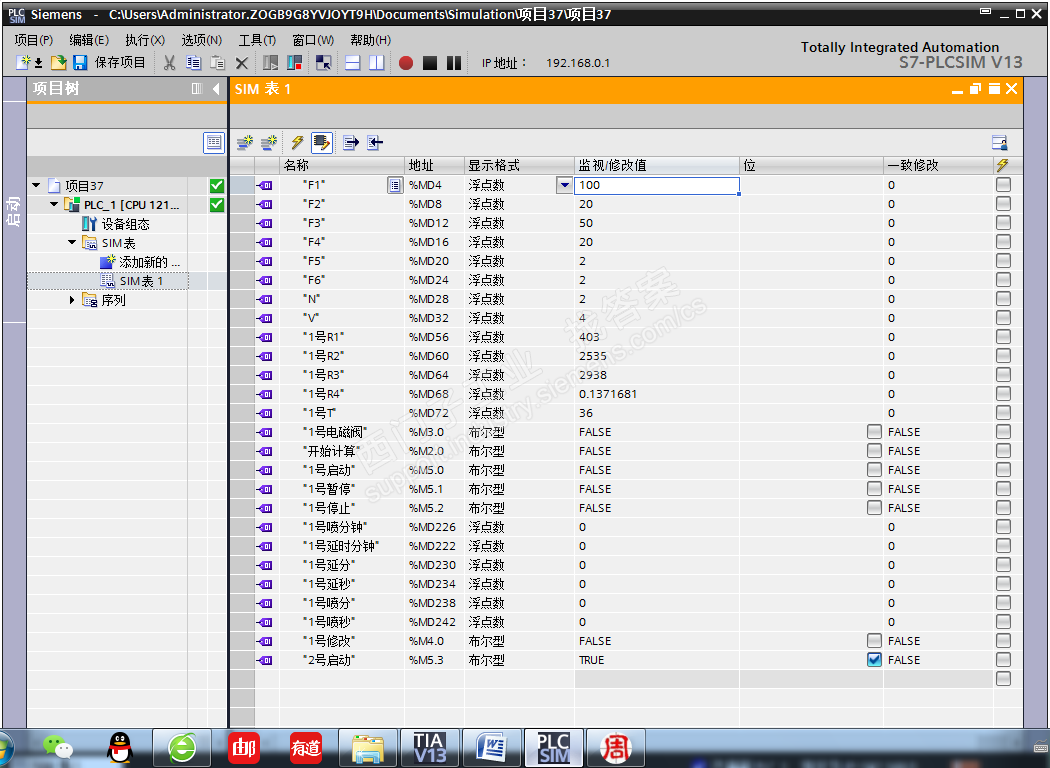
Task: Toggle bit checkbox for 1号修改 row
Action: click(874, 641)
